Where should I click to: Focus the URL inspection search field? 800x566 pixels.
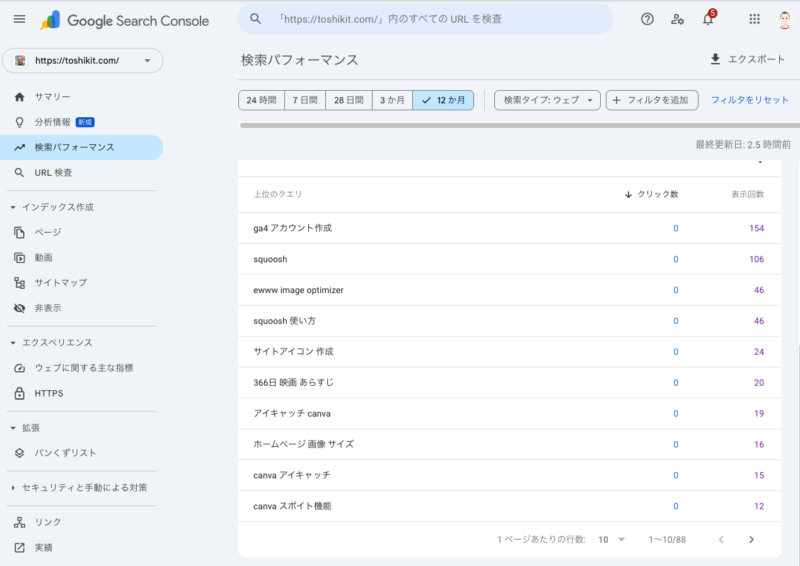pos(426,19)
